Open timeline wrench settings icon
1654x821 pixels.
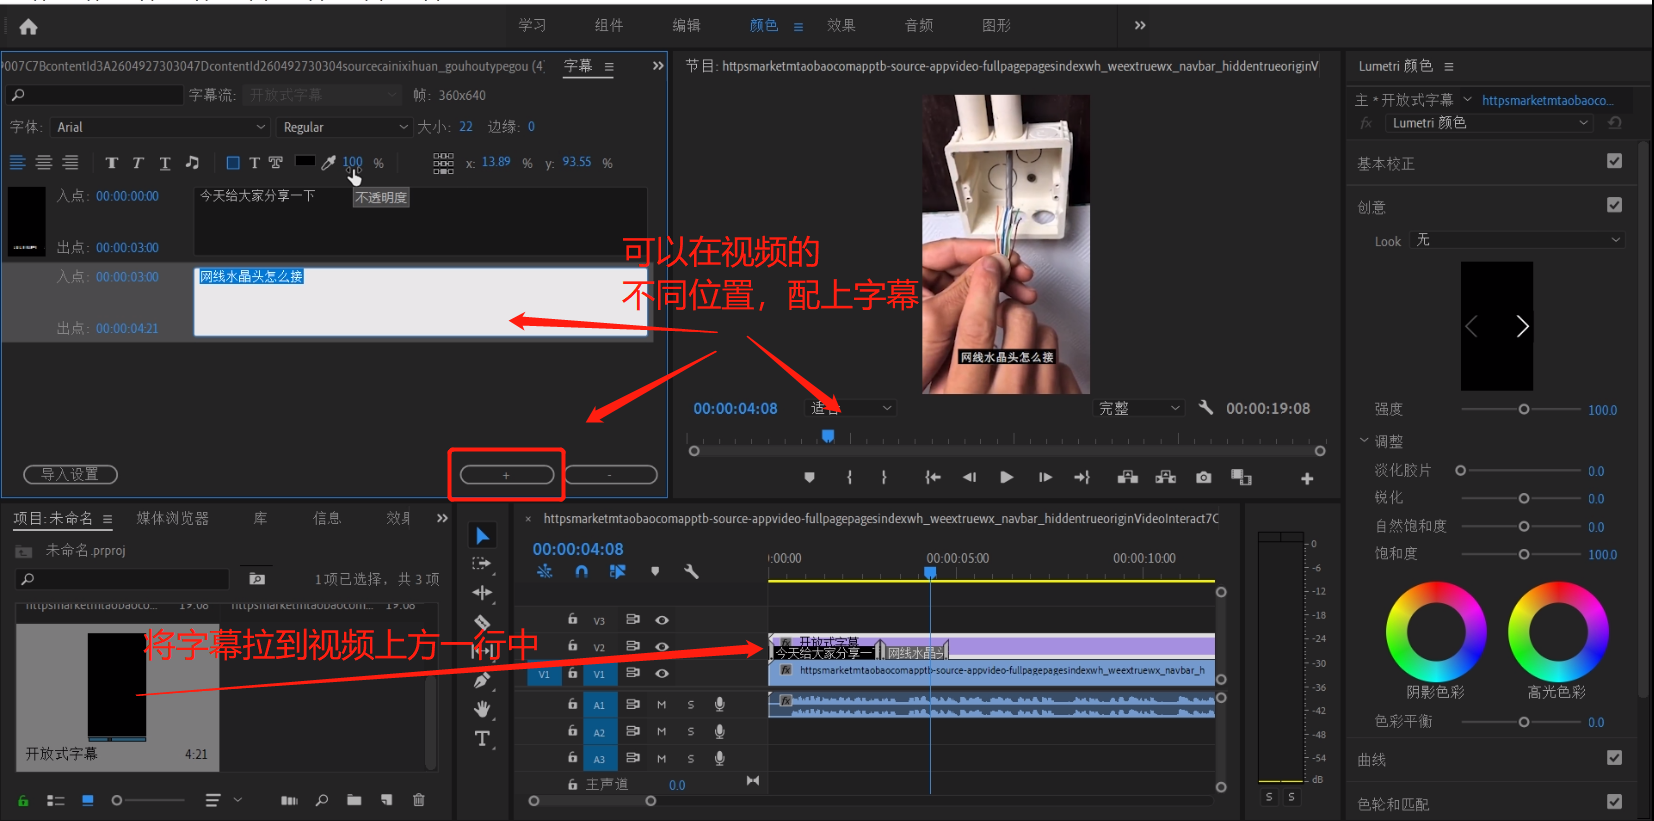coord(691,572)
